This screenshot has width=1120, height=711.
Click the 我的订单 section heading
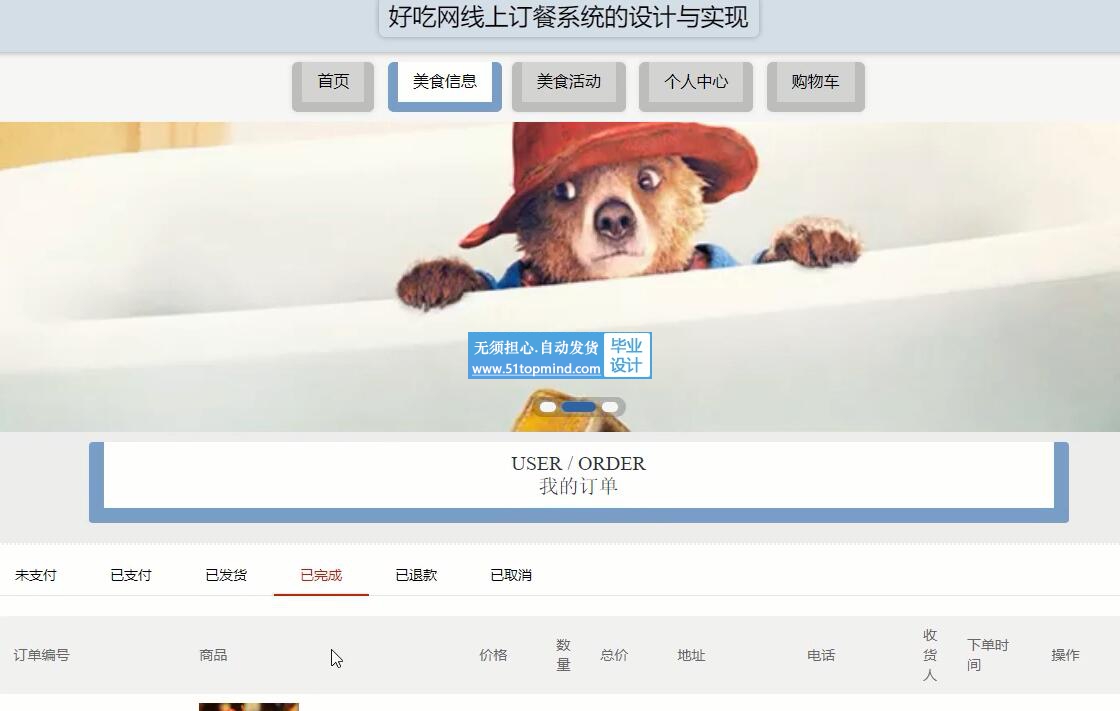click(x=579, y=487)
